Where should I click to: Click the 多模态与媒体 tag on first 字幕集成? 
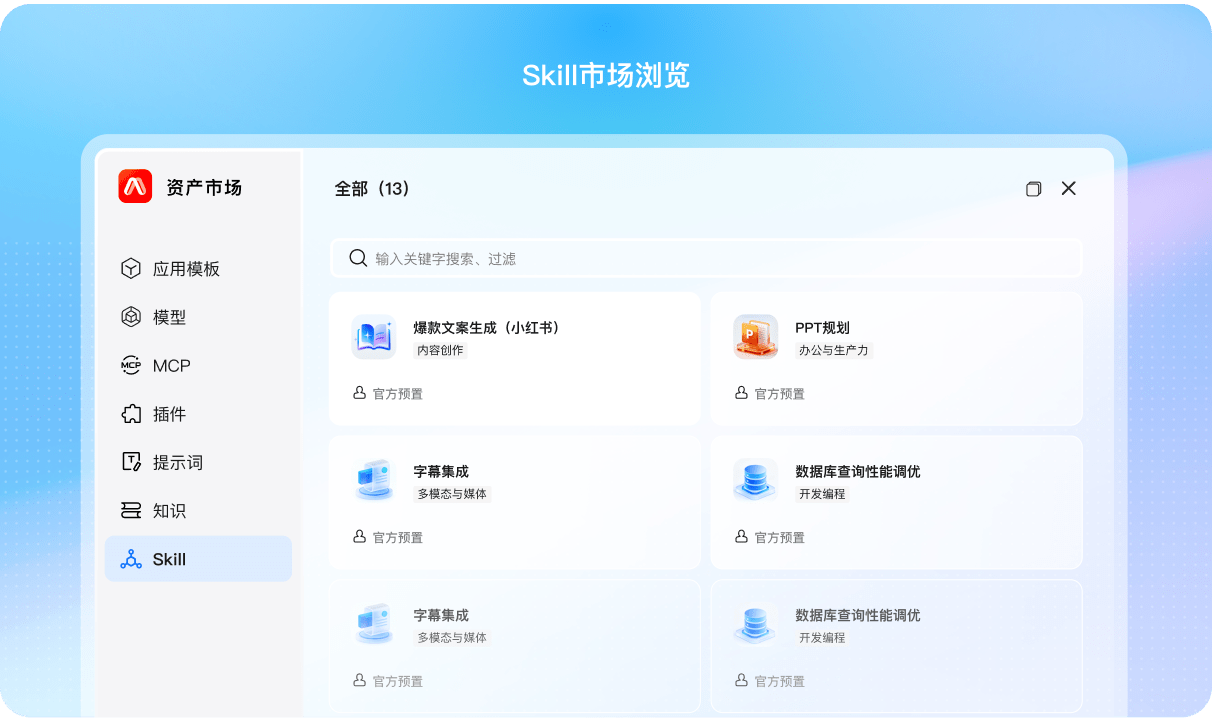(452, 494)
